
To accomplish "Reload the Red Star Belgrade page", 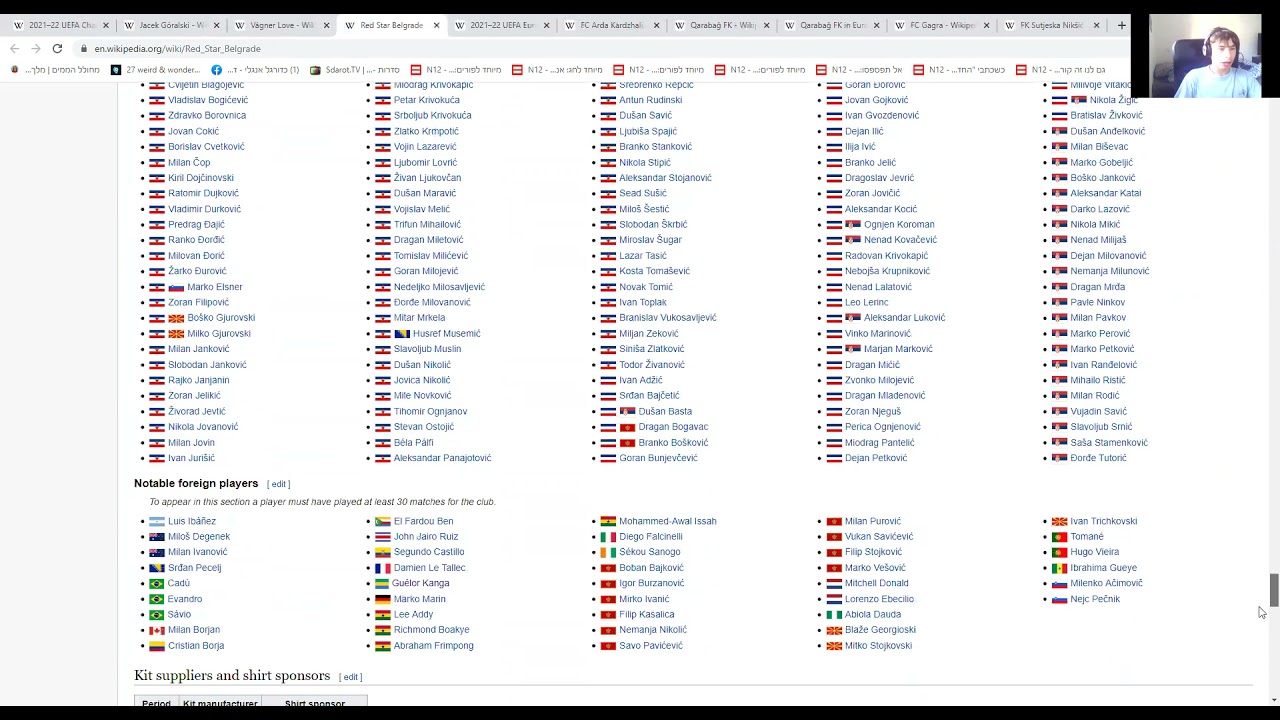I will 57,48.
